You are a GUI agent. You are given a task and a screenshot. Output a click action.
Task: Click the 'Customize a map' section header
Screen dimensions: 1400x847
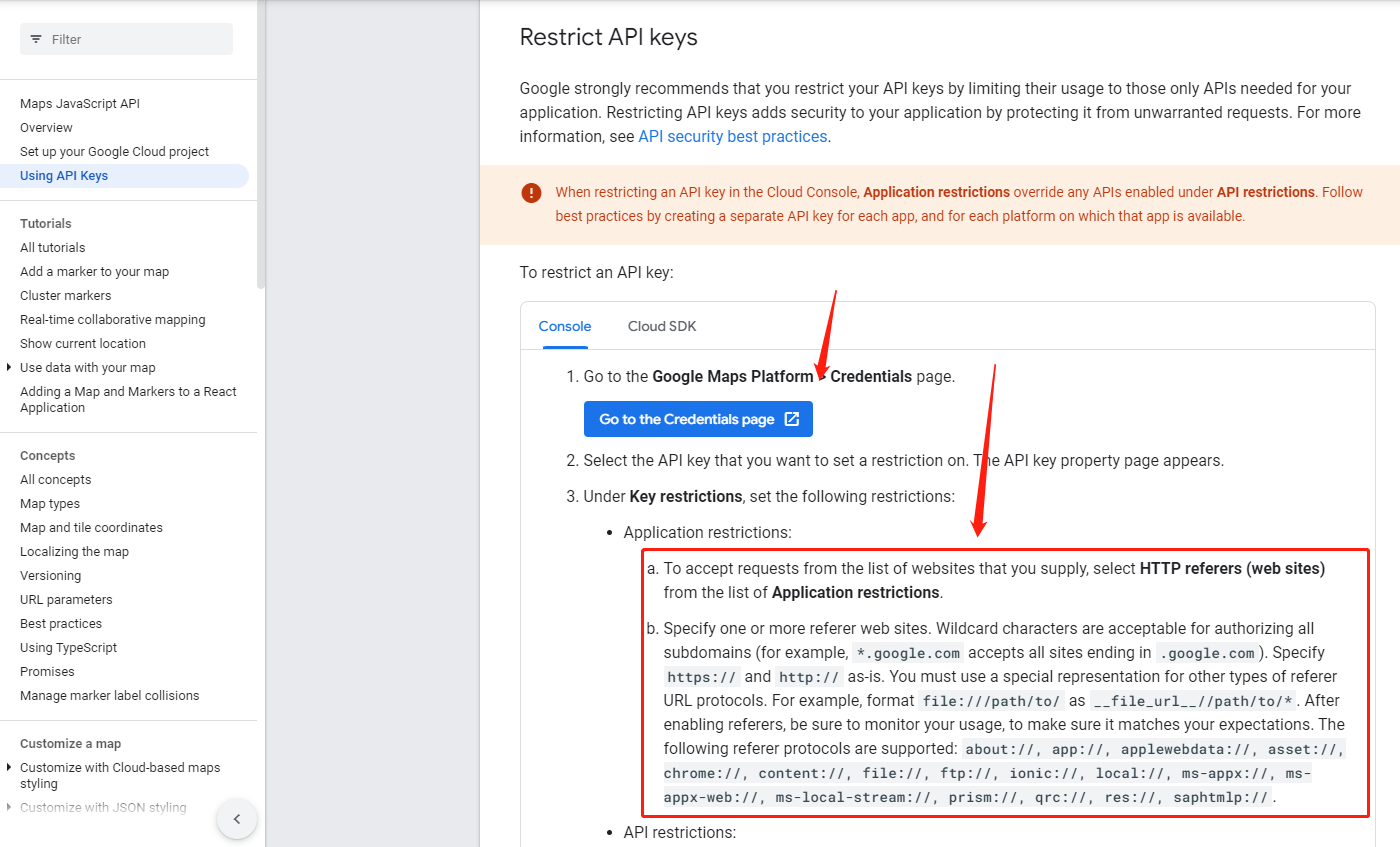click(71, 743)
